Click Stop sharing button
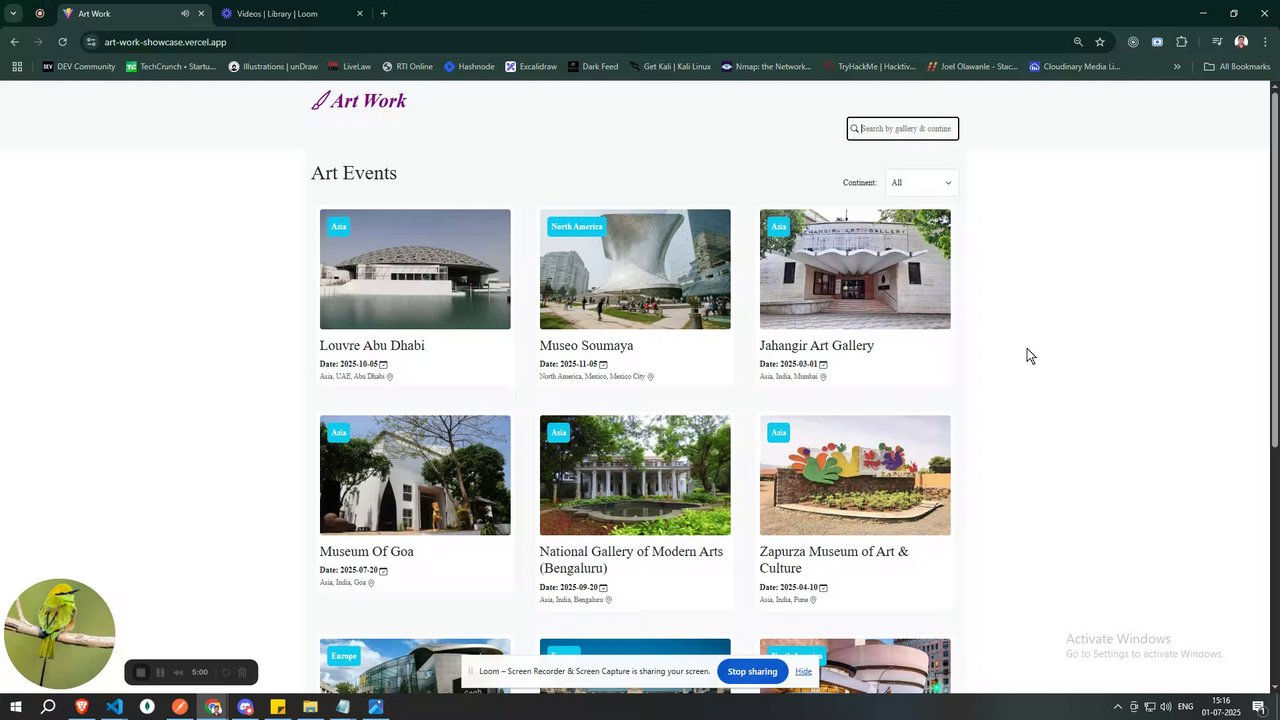Image resolution: width=1280 pixels, height=720 pixels. click(752, 671)
